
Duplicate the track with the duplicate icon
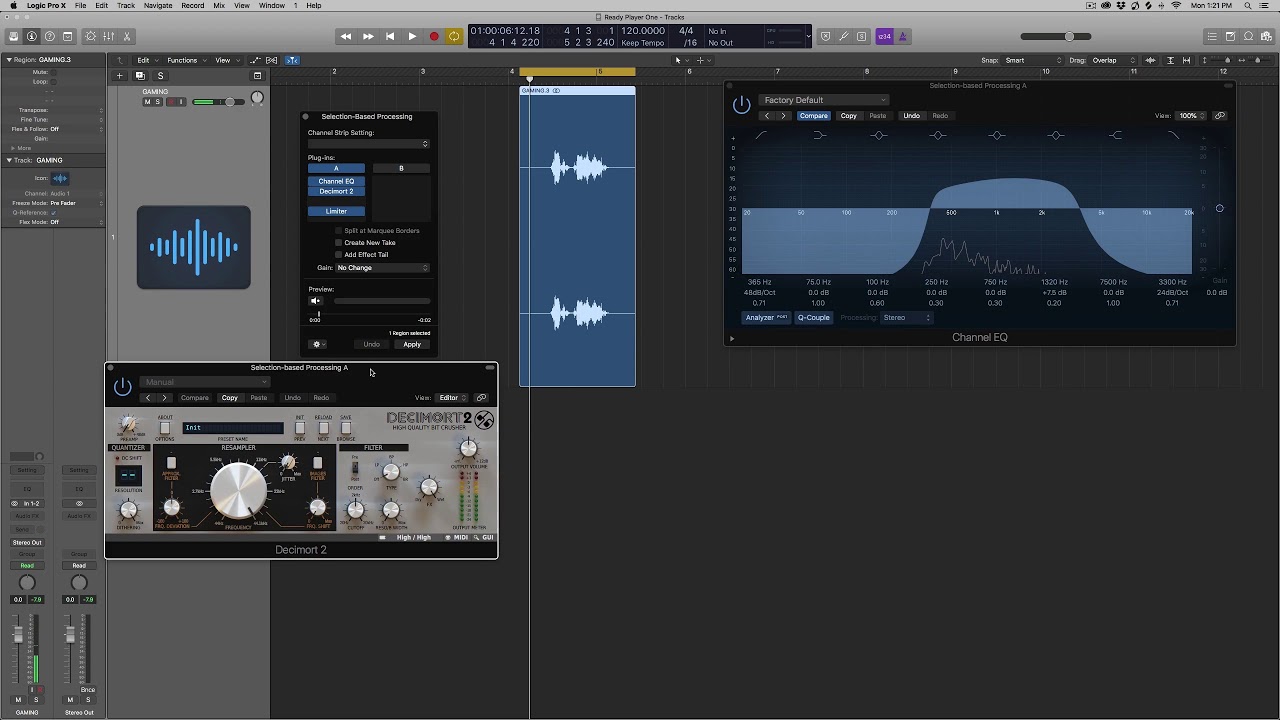140,76
